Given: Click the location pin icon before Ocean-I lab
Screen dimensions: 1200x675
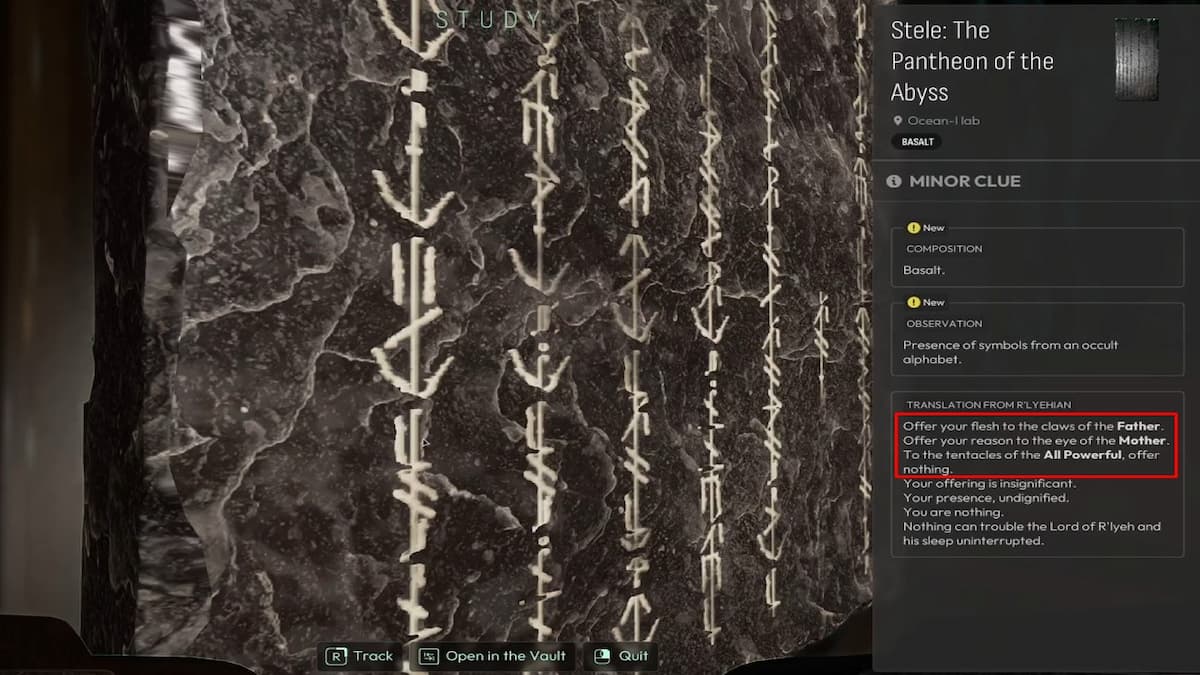Looking at the screenshot, I should pos(898,120).
